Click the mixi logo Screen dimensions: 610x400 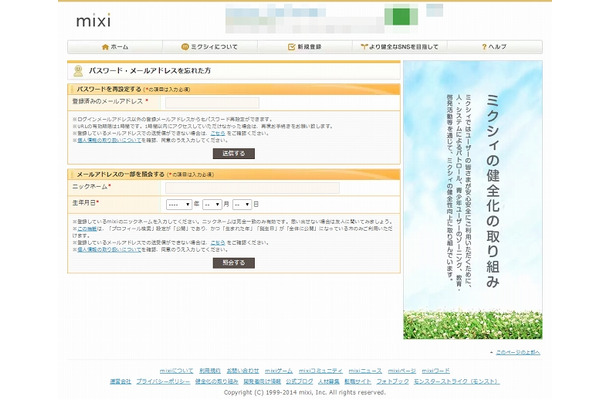(x=93, y=20)
